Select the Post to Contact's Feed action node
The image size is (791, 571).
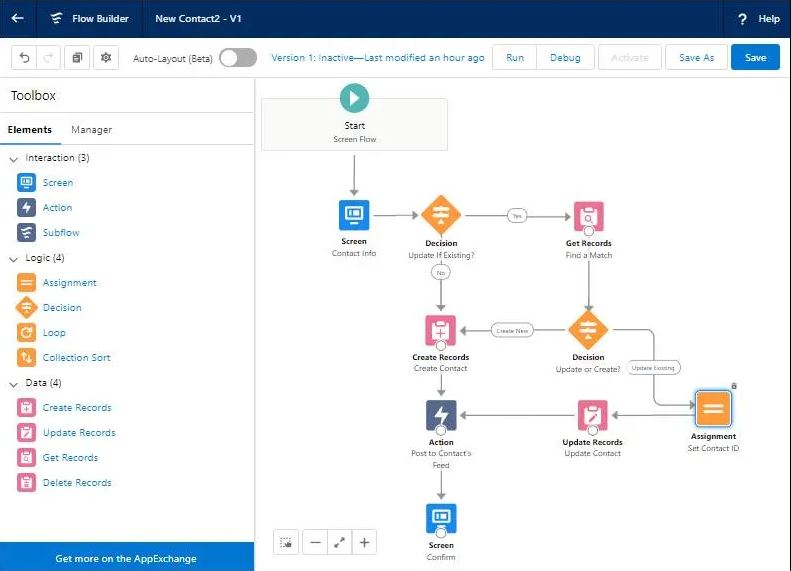pyautogui.click(x=441, y=415)
